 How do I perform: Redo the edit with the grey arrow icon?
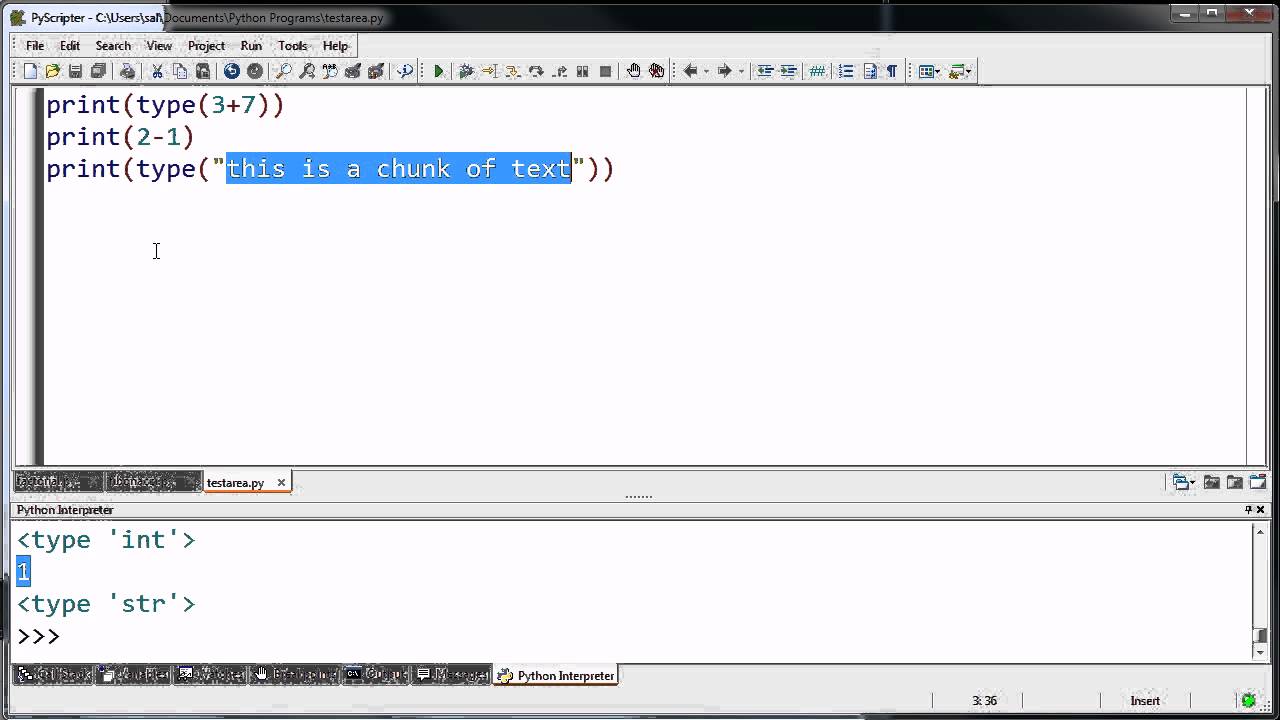click(255, 71)
